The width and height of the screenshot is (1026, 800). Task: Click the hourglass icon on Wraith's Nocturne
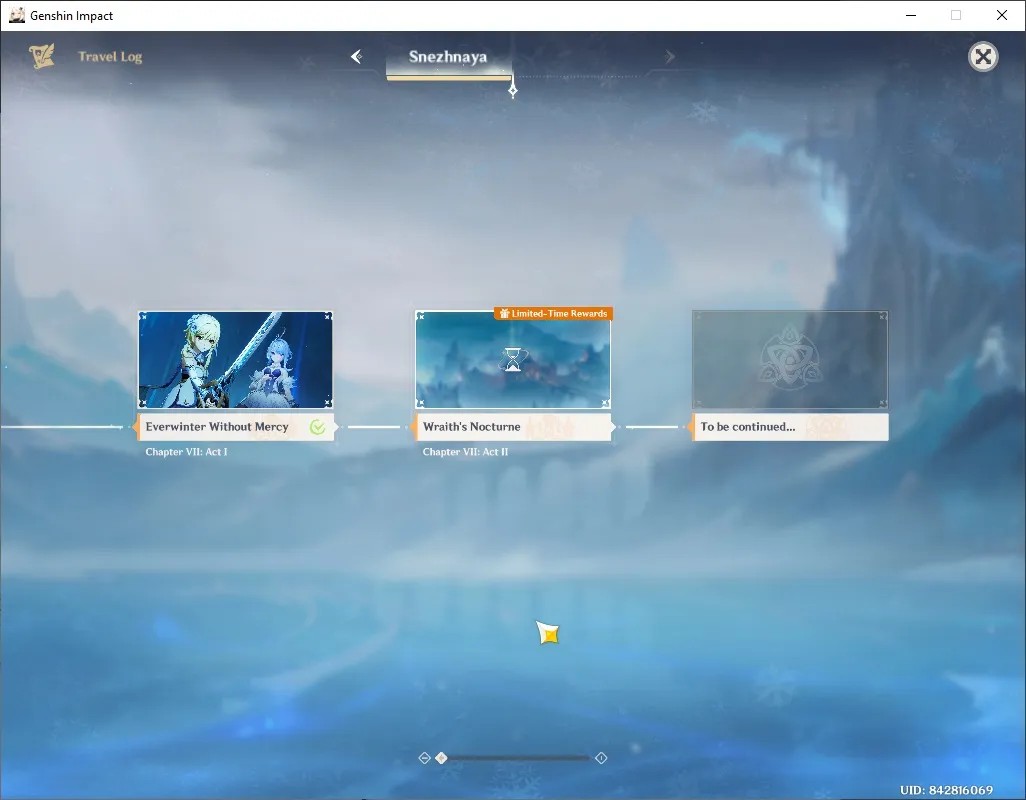[513, 360]
